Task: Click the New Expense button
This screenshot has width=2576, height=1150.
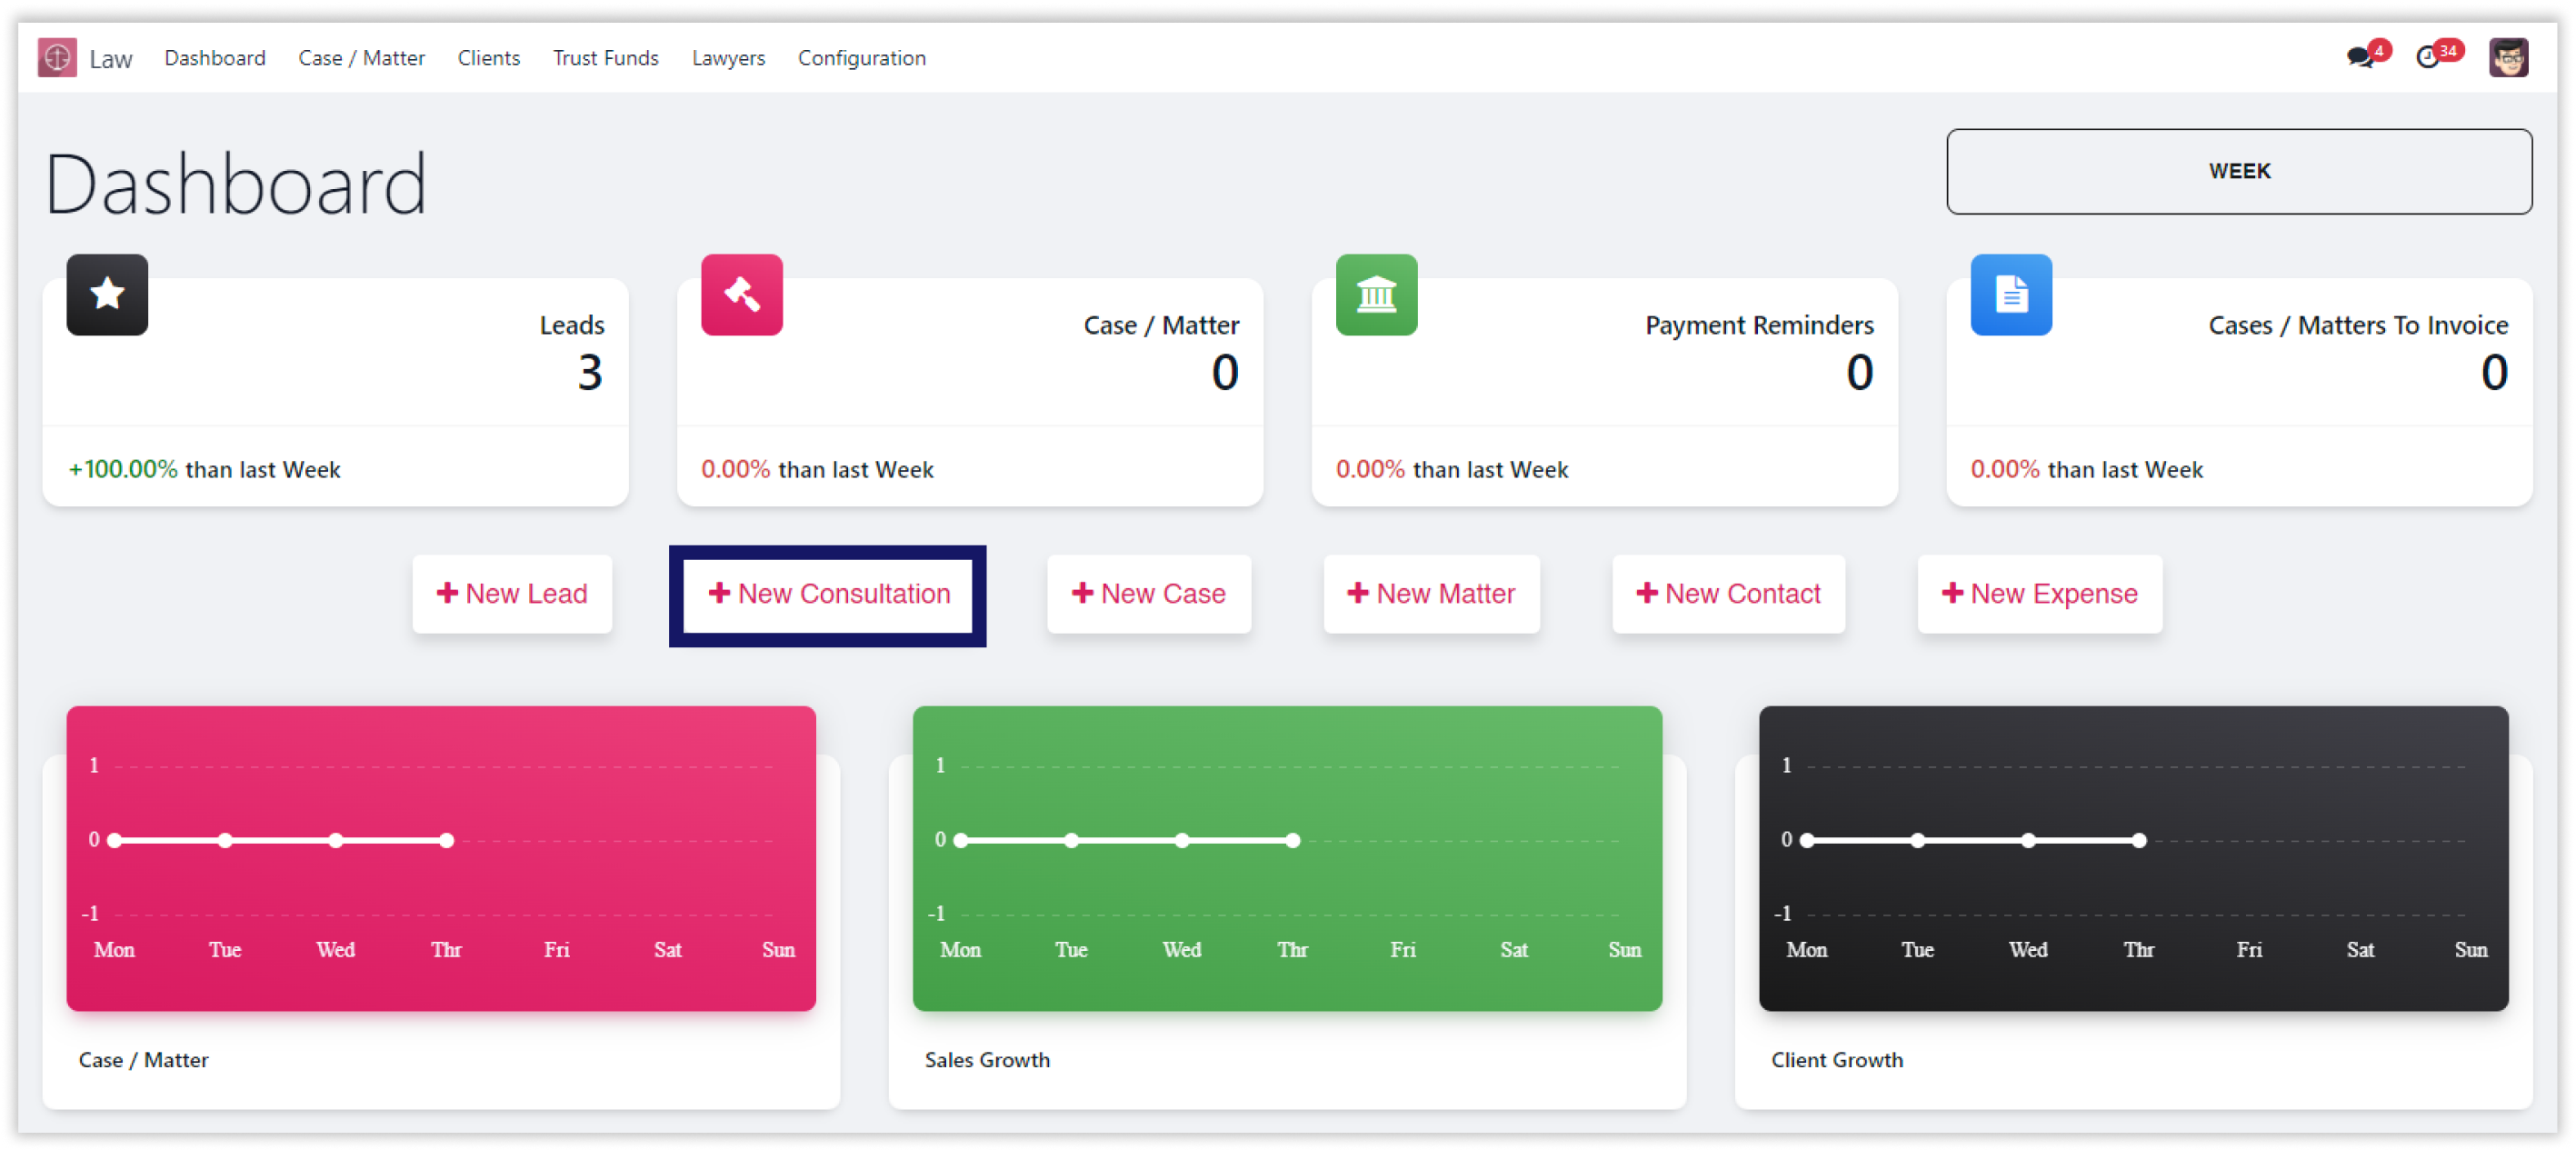Action: pyautogui.click(x=2040, y=593)
